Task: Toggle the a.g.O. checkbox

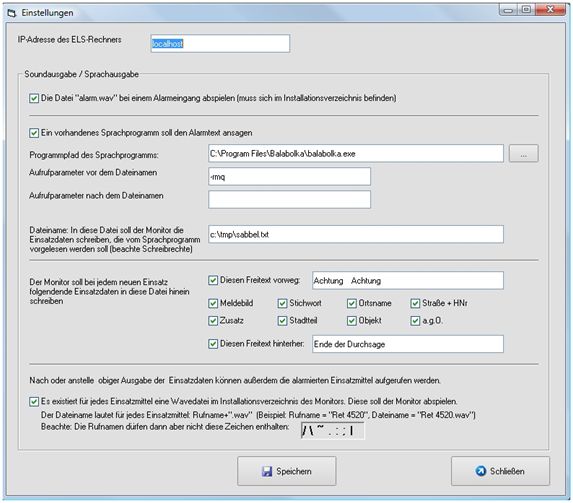Action: coord(415,321)
